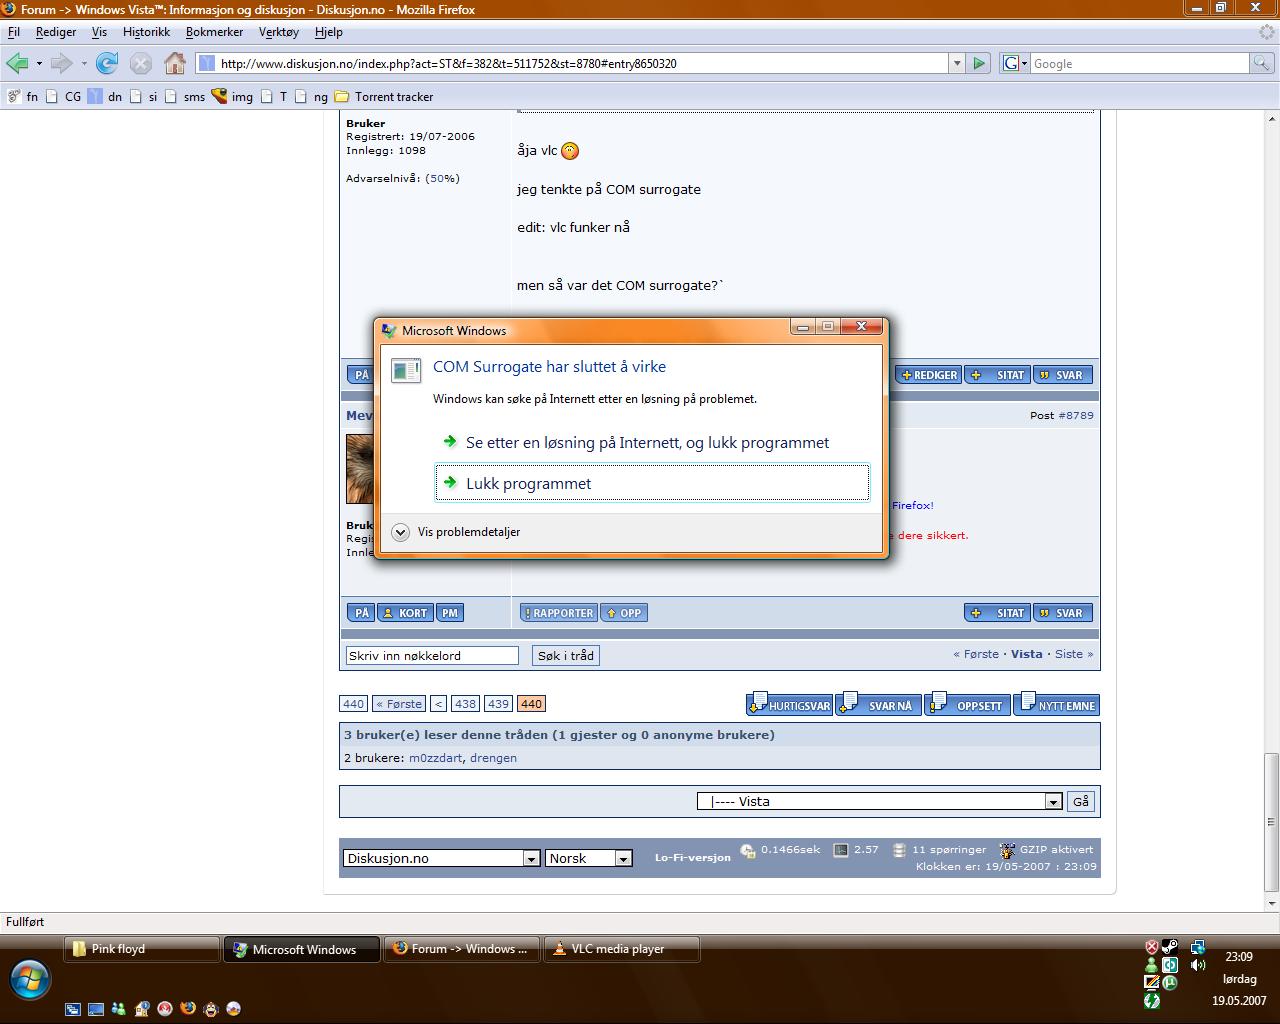Click Show desktop quick launch icon
This screenshot has height=1024, width=1280.
pyautogui.click(x=96, y=1009)
